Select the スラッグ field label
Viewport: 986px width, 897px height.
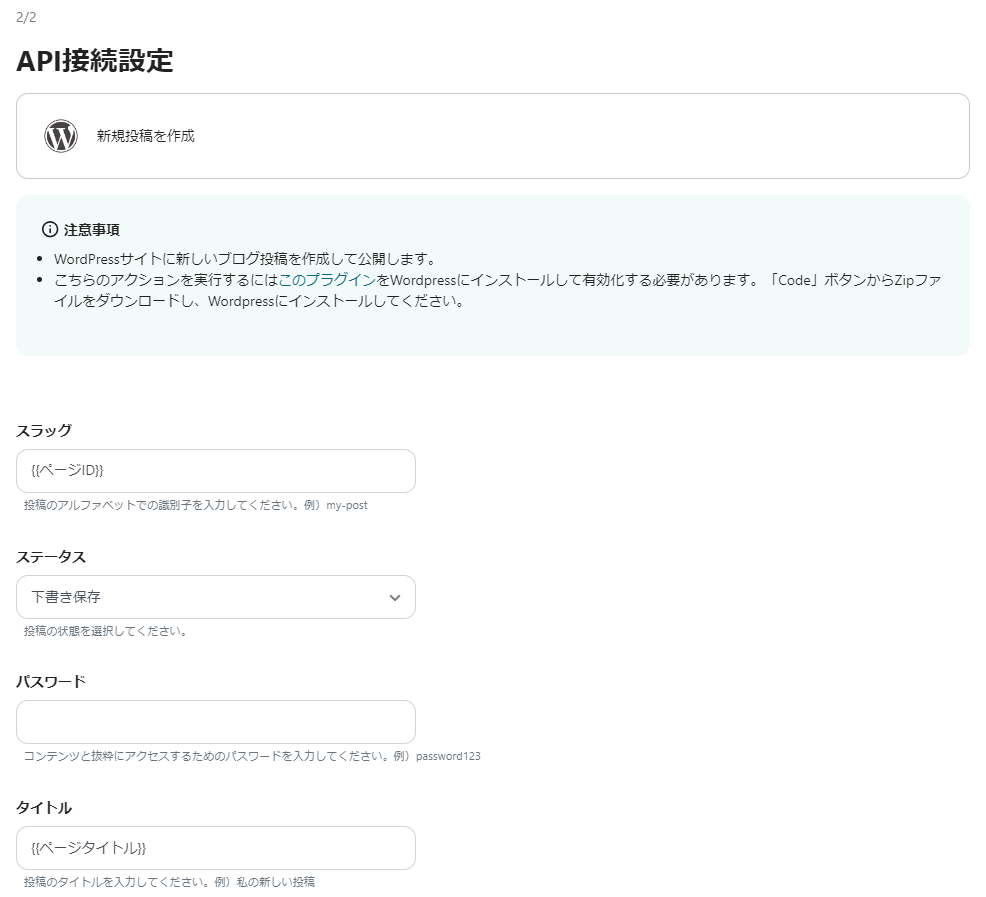(x=44, y=431)
